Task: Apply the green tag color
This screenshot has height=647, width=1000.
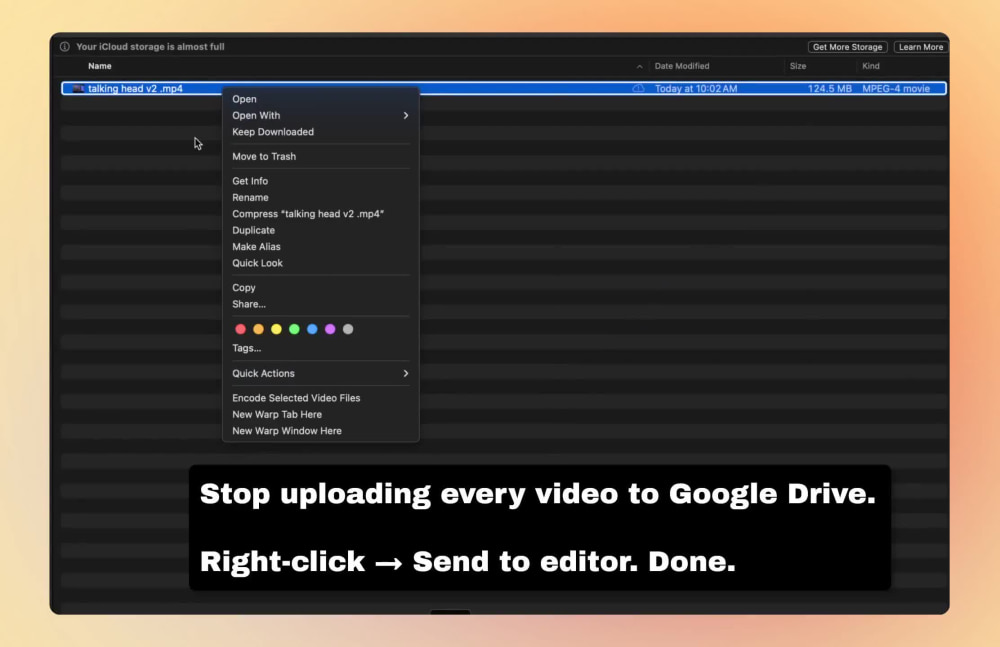Action: (294, 329)
